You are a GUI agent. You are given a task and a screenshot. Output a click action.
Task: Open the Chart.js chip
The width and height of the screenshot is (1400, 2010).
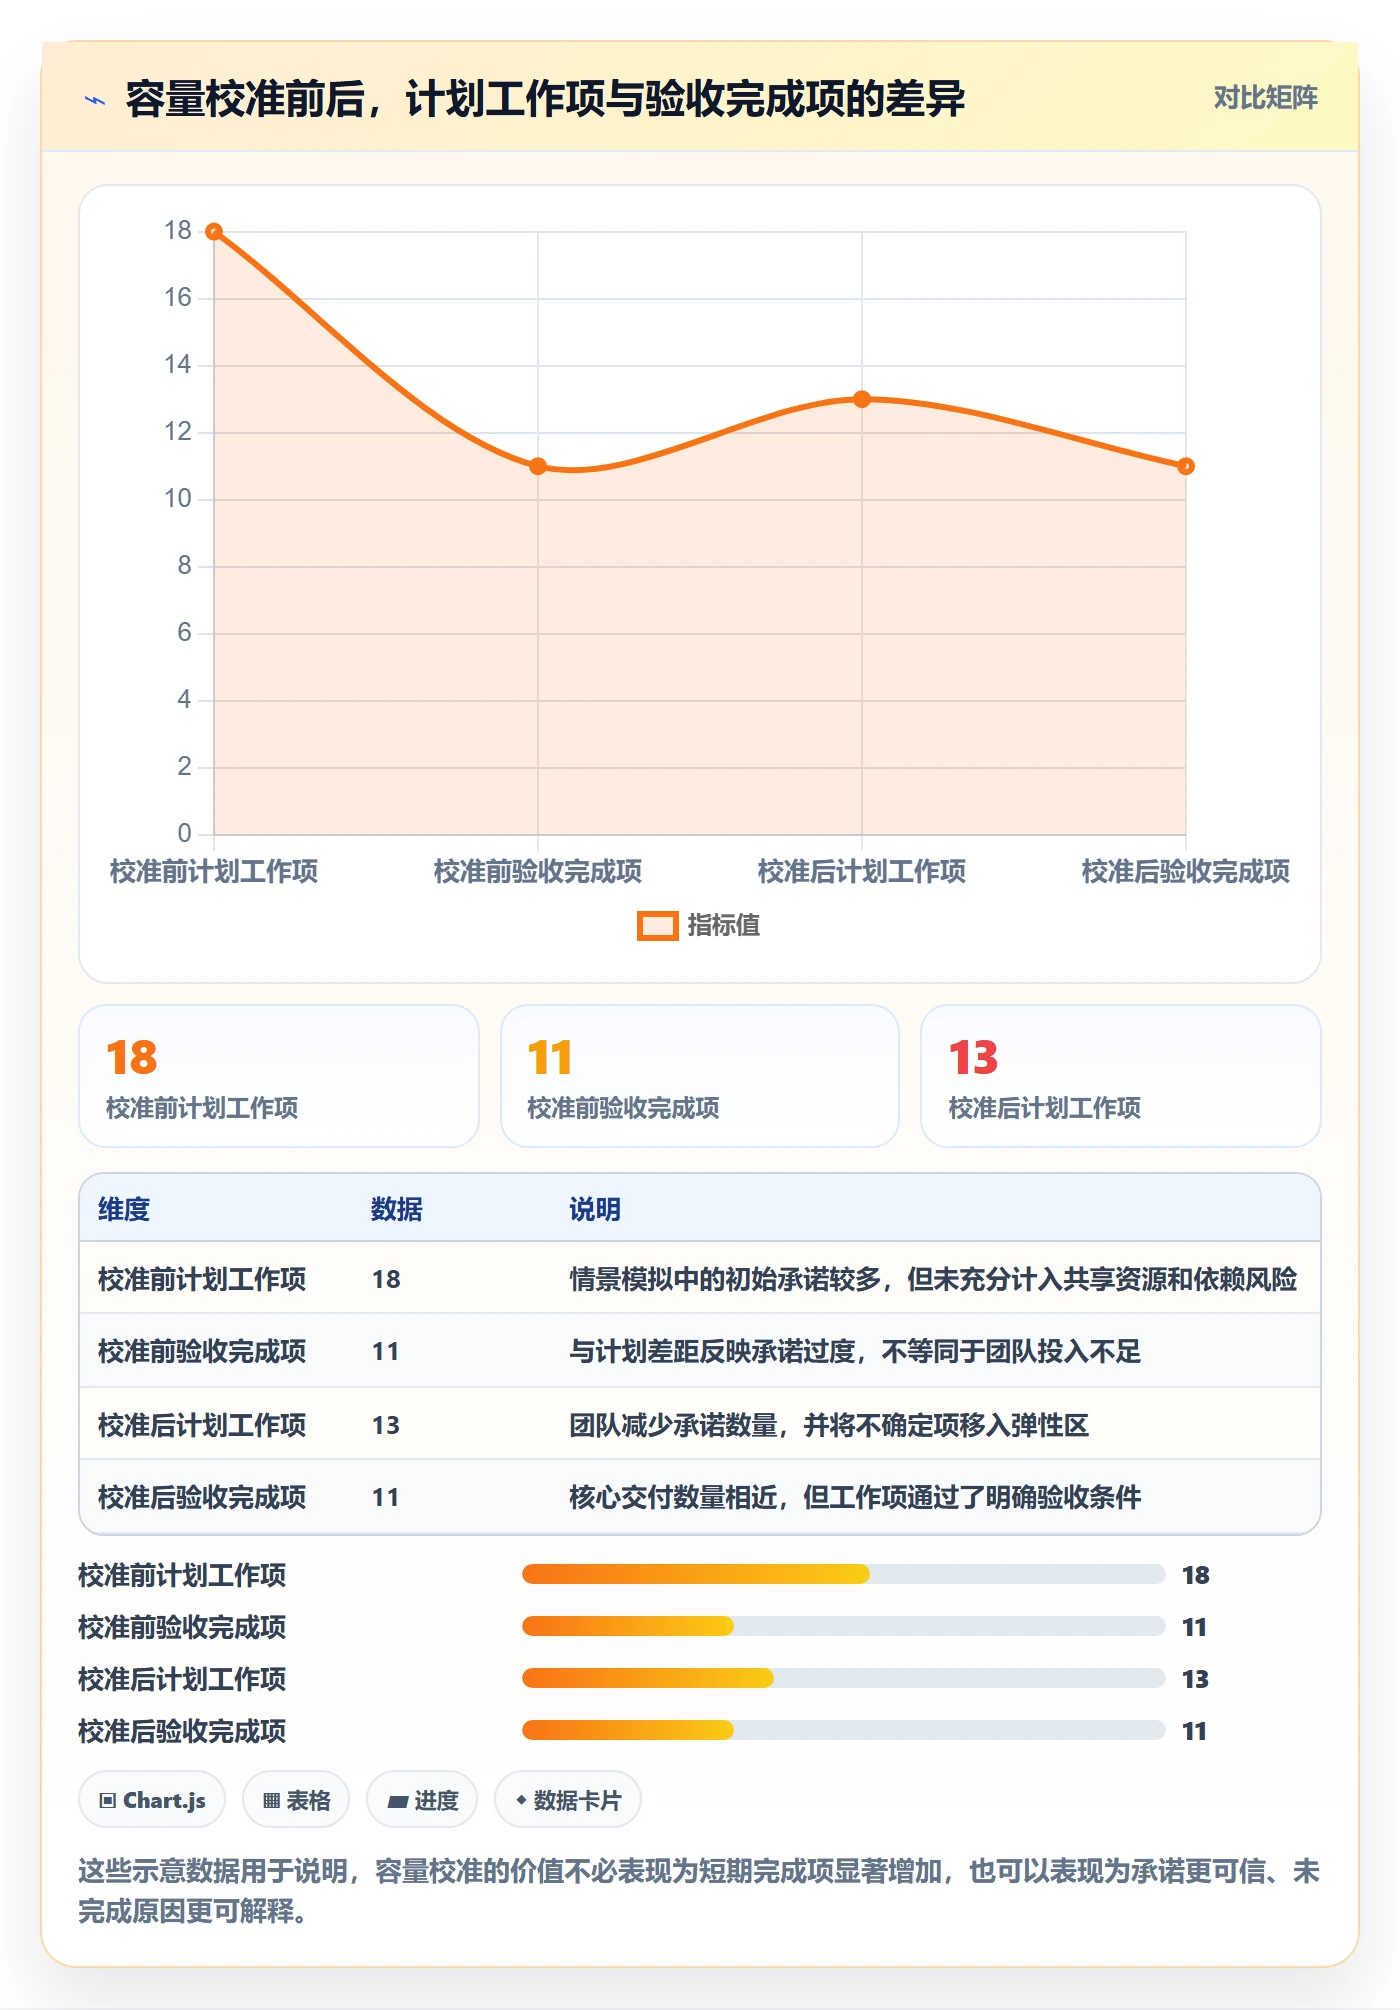click(152, 1800)
